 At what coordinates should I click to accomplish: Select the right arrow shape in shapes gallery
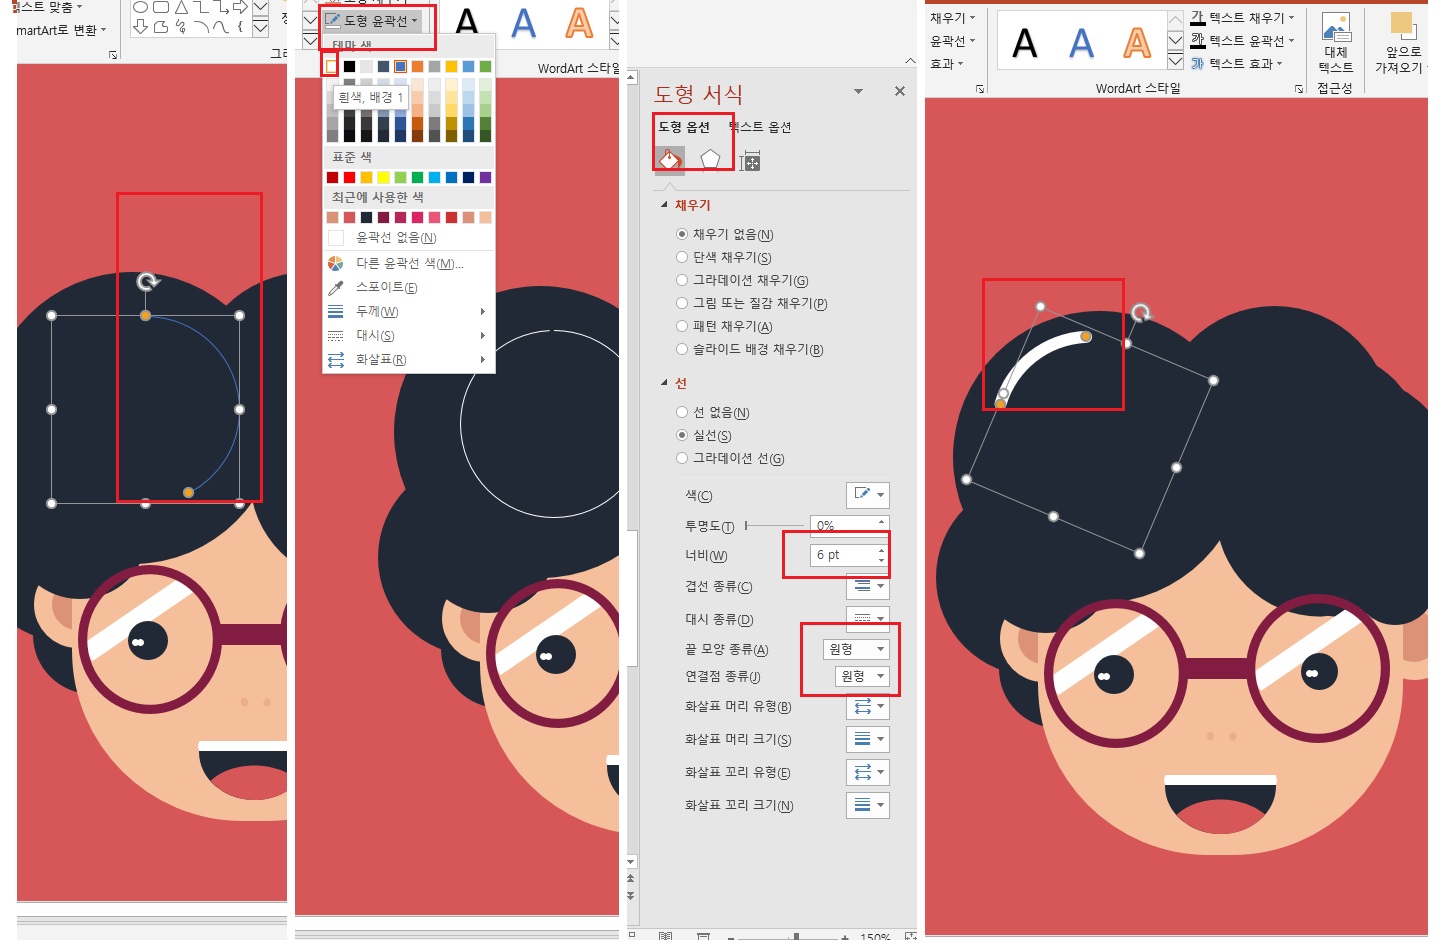(x=239, y=7)
